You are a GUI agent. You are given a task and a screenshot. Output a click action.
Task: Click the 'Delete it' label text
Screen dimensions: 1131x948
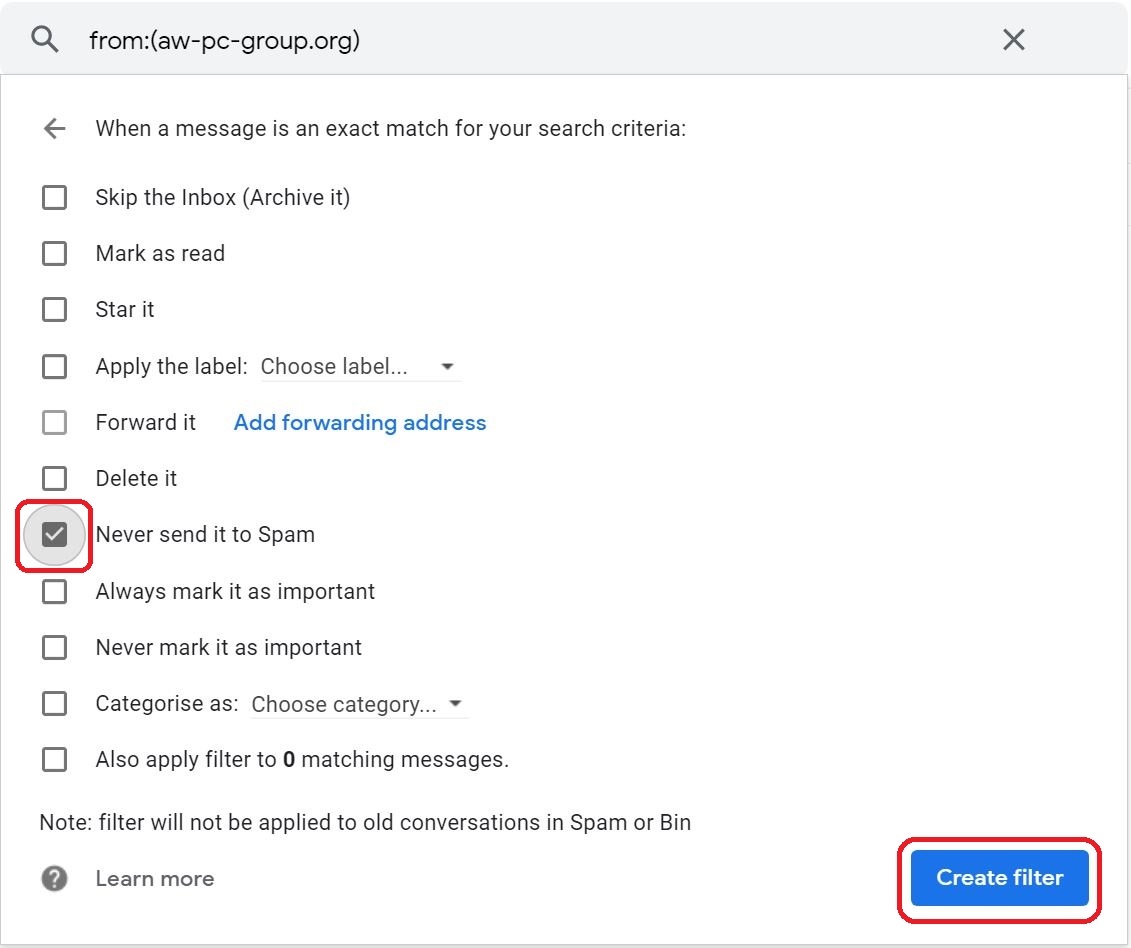tap(136, 478)
